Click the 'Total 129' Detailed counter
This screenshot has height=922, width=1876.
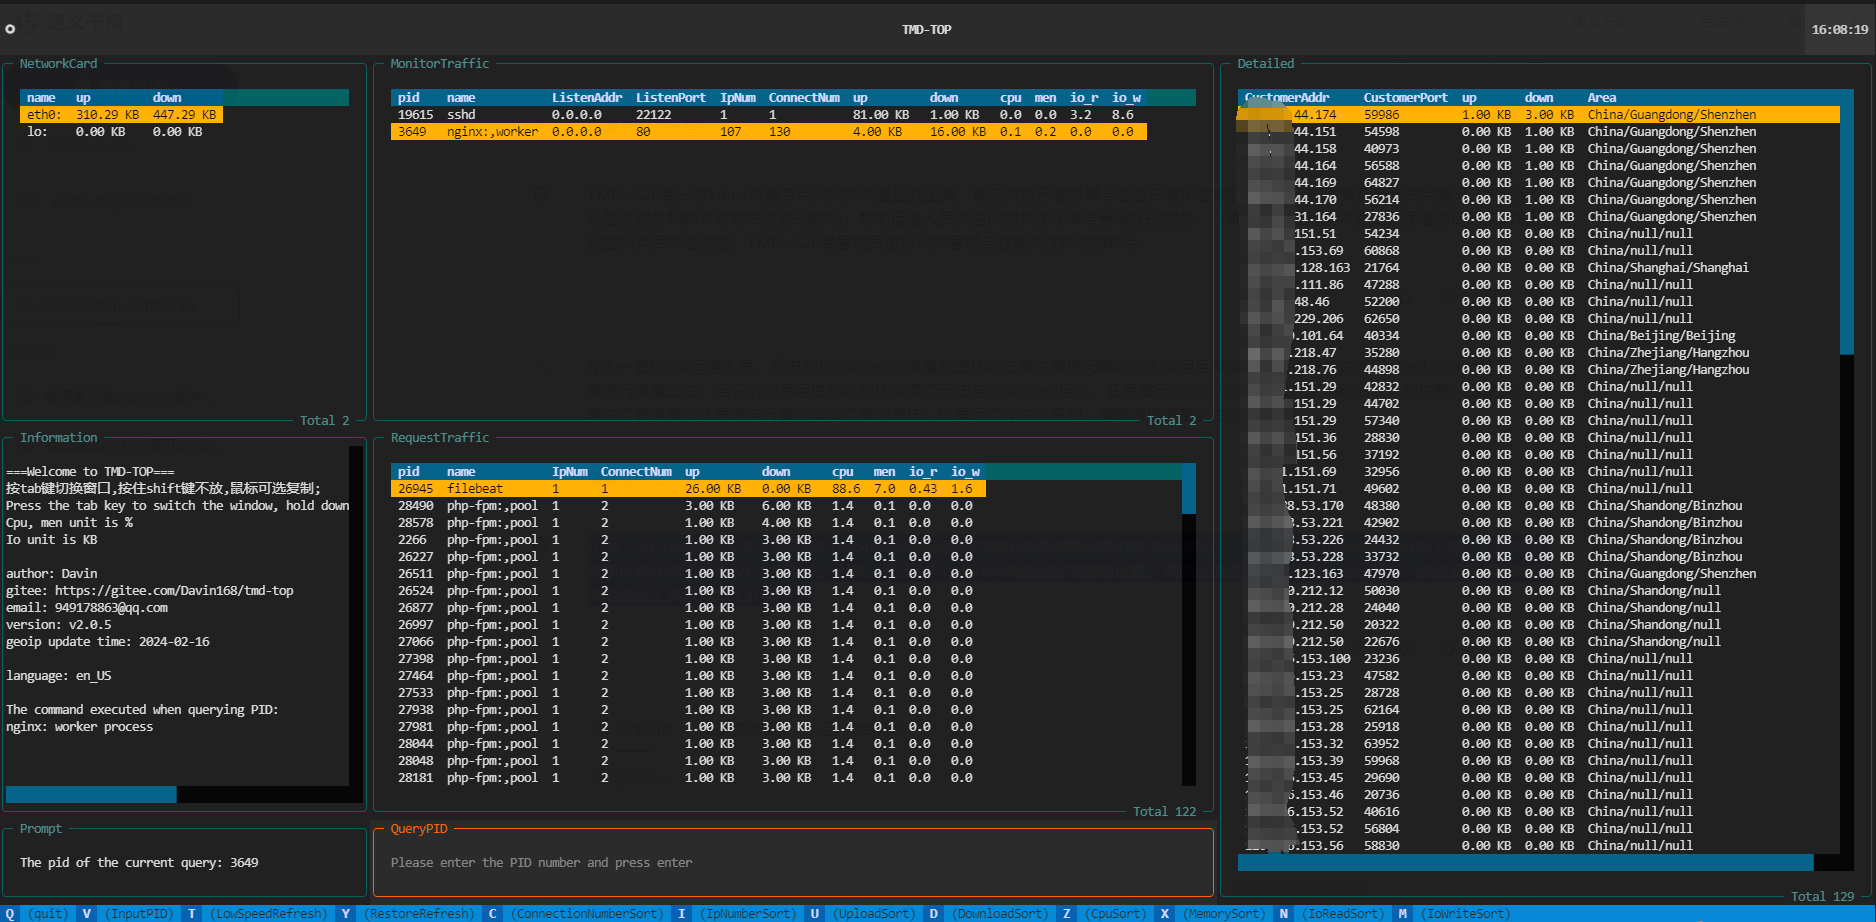(1822, 897)
